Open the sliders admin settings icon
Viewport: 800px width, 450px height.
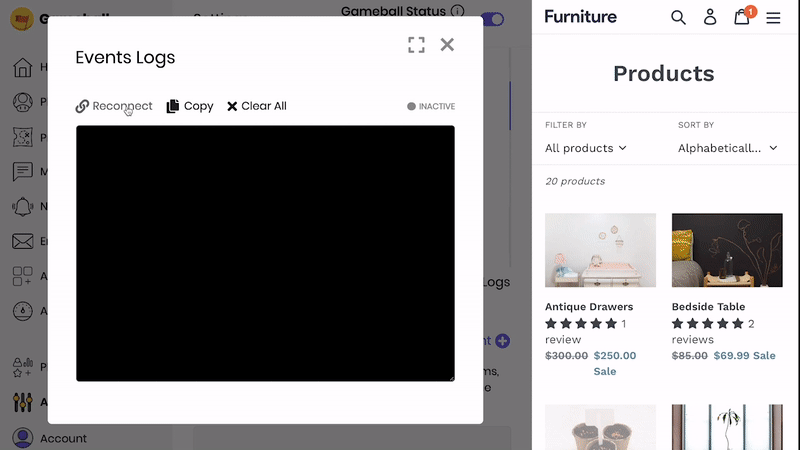pyautogui.click(x=22, y=402)
